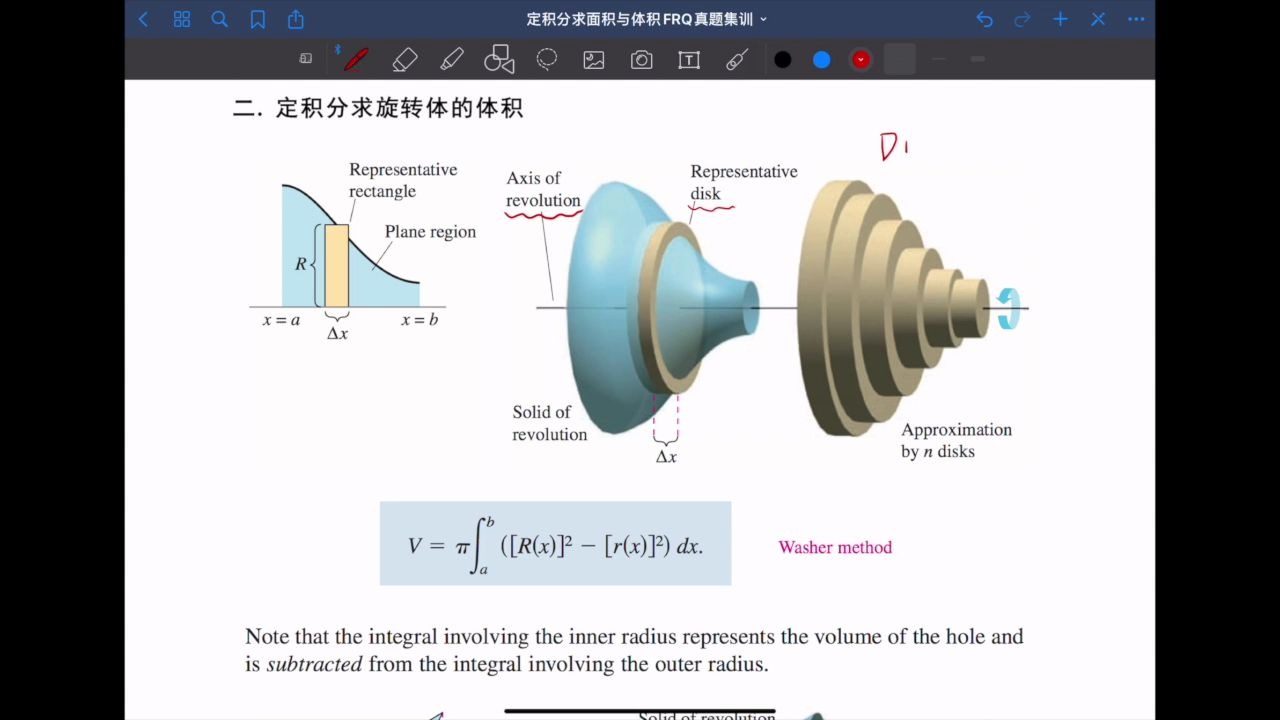The height and width of the screenshot is (720, 1280).
Task: Click the 'Axis of revolution' label
Action: click(543, 189)
